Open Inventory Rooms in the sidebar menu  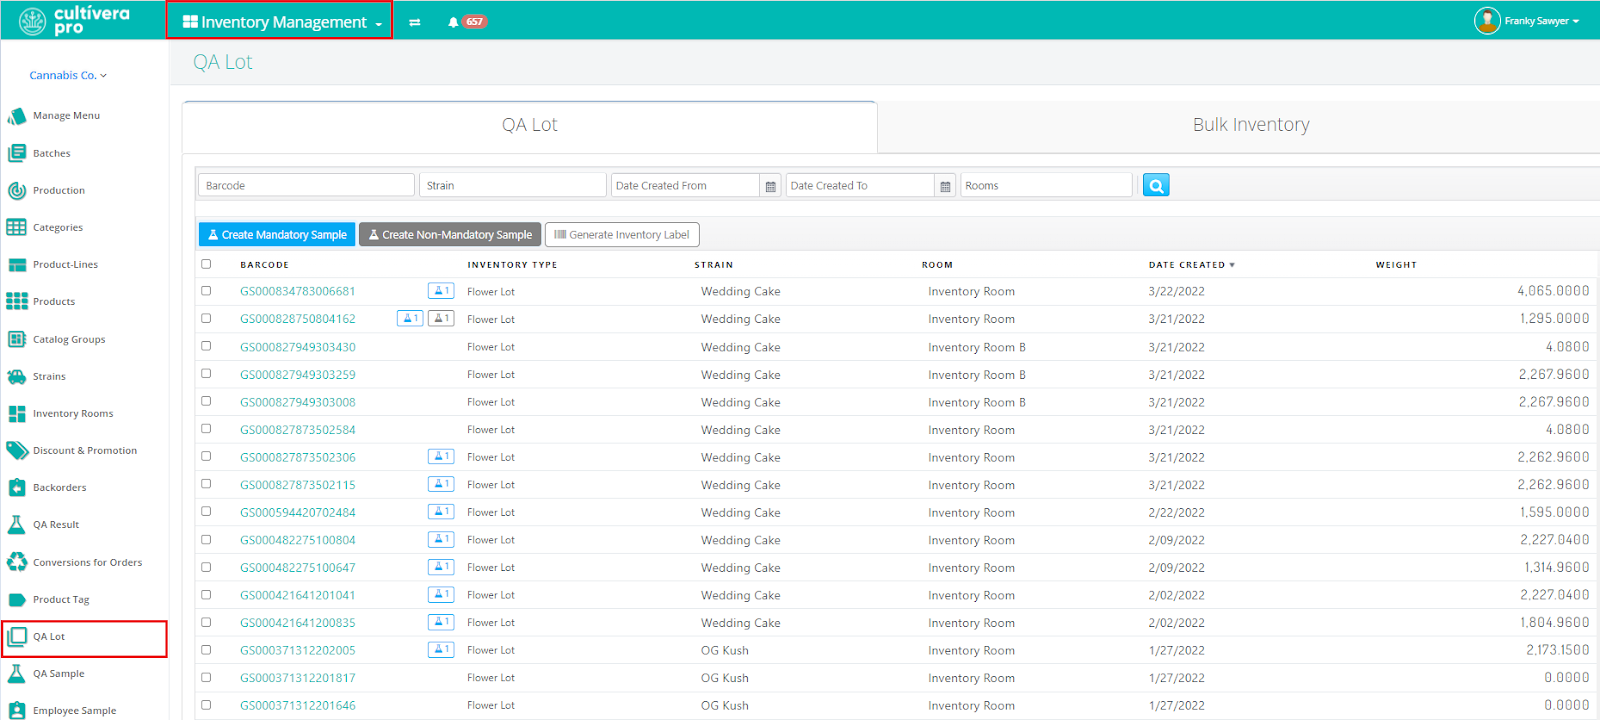(x=73, y=414)
